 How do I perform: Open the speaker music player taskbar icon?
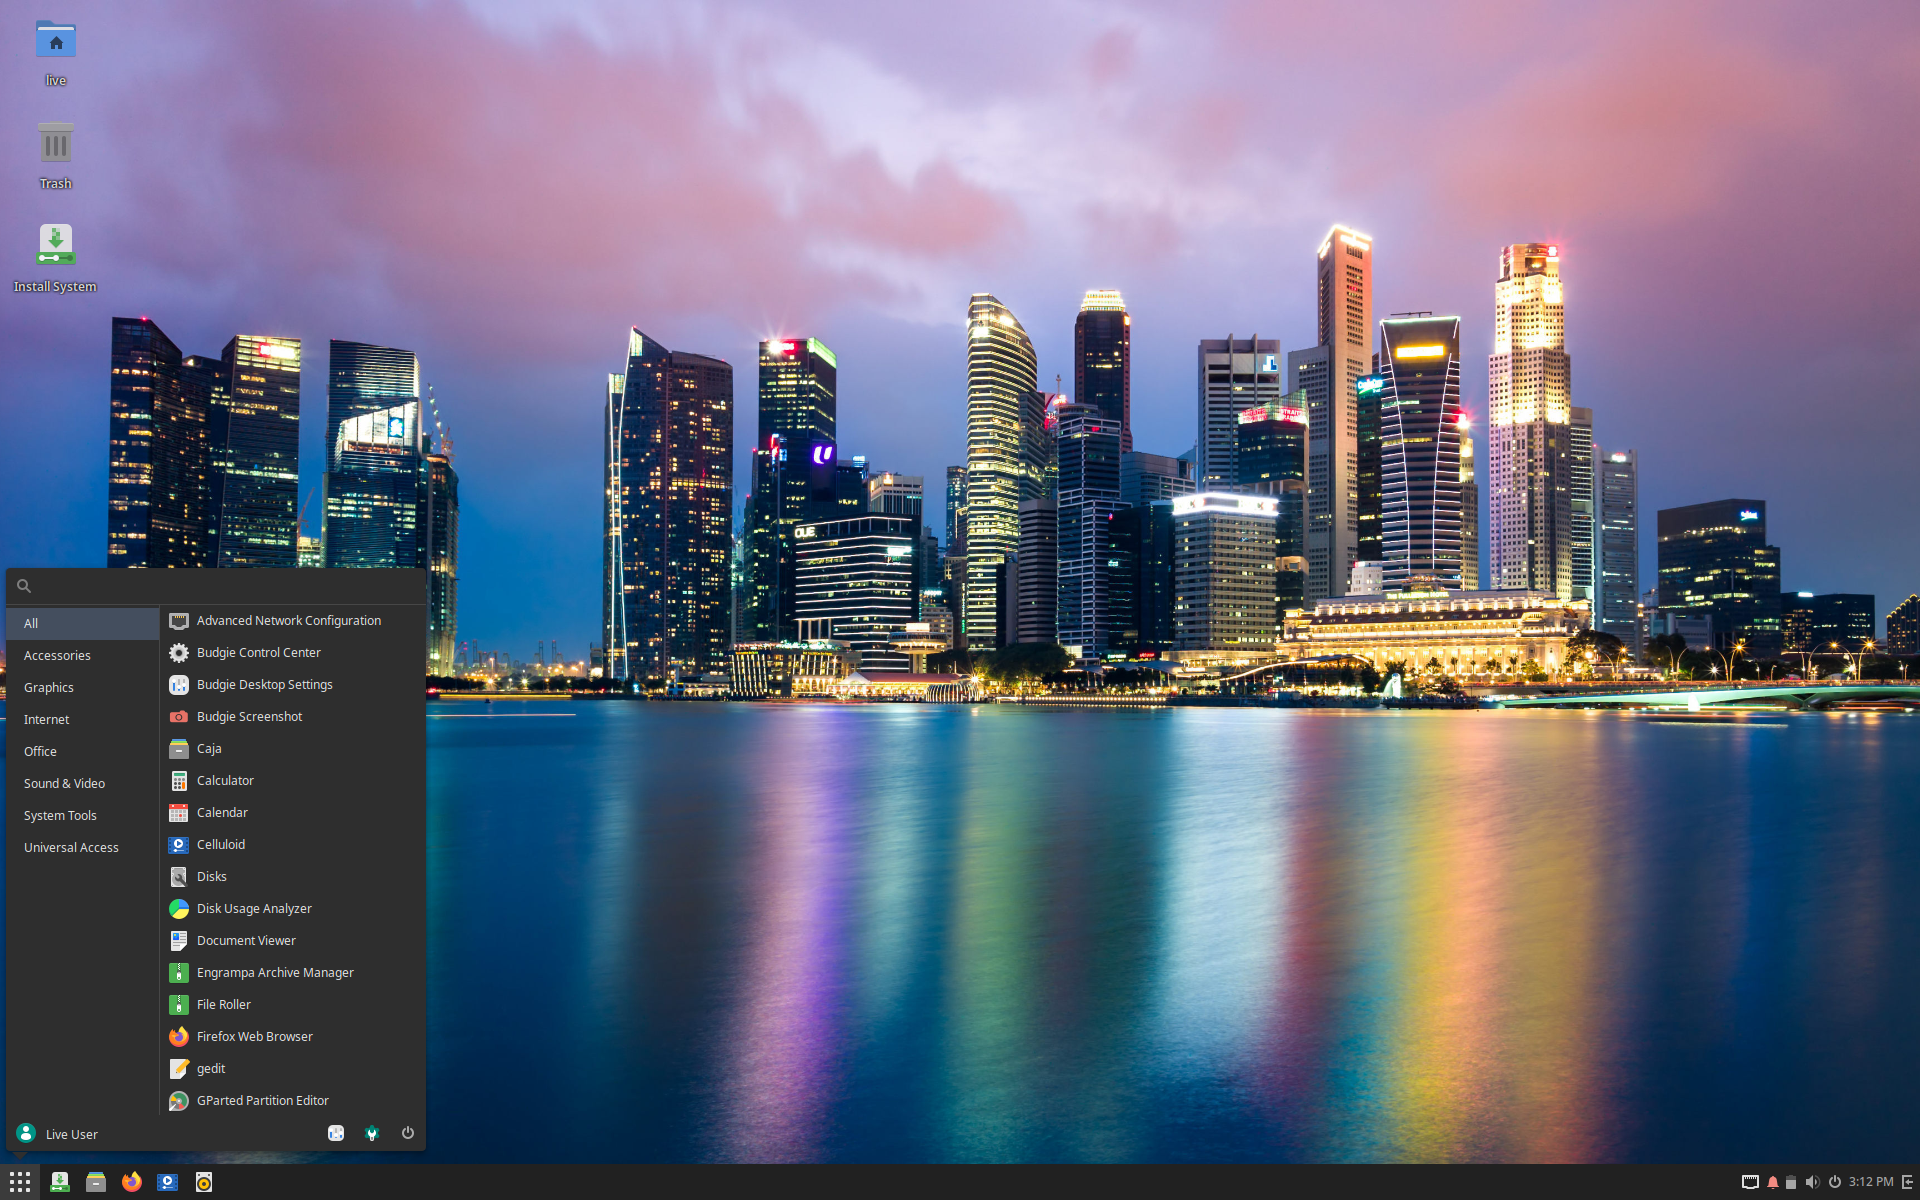point(204,1182)
